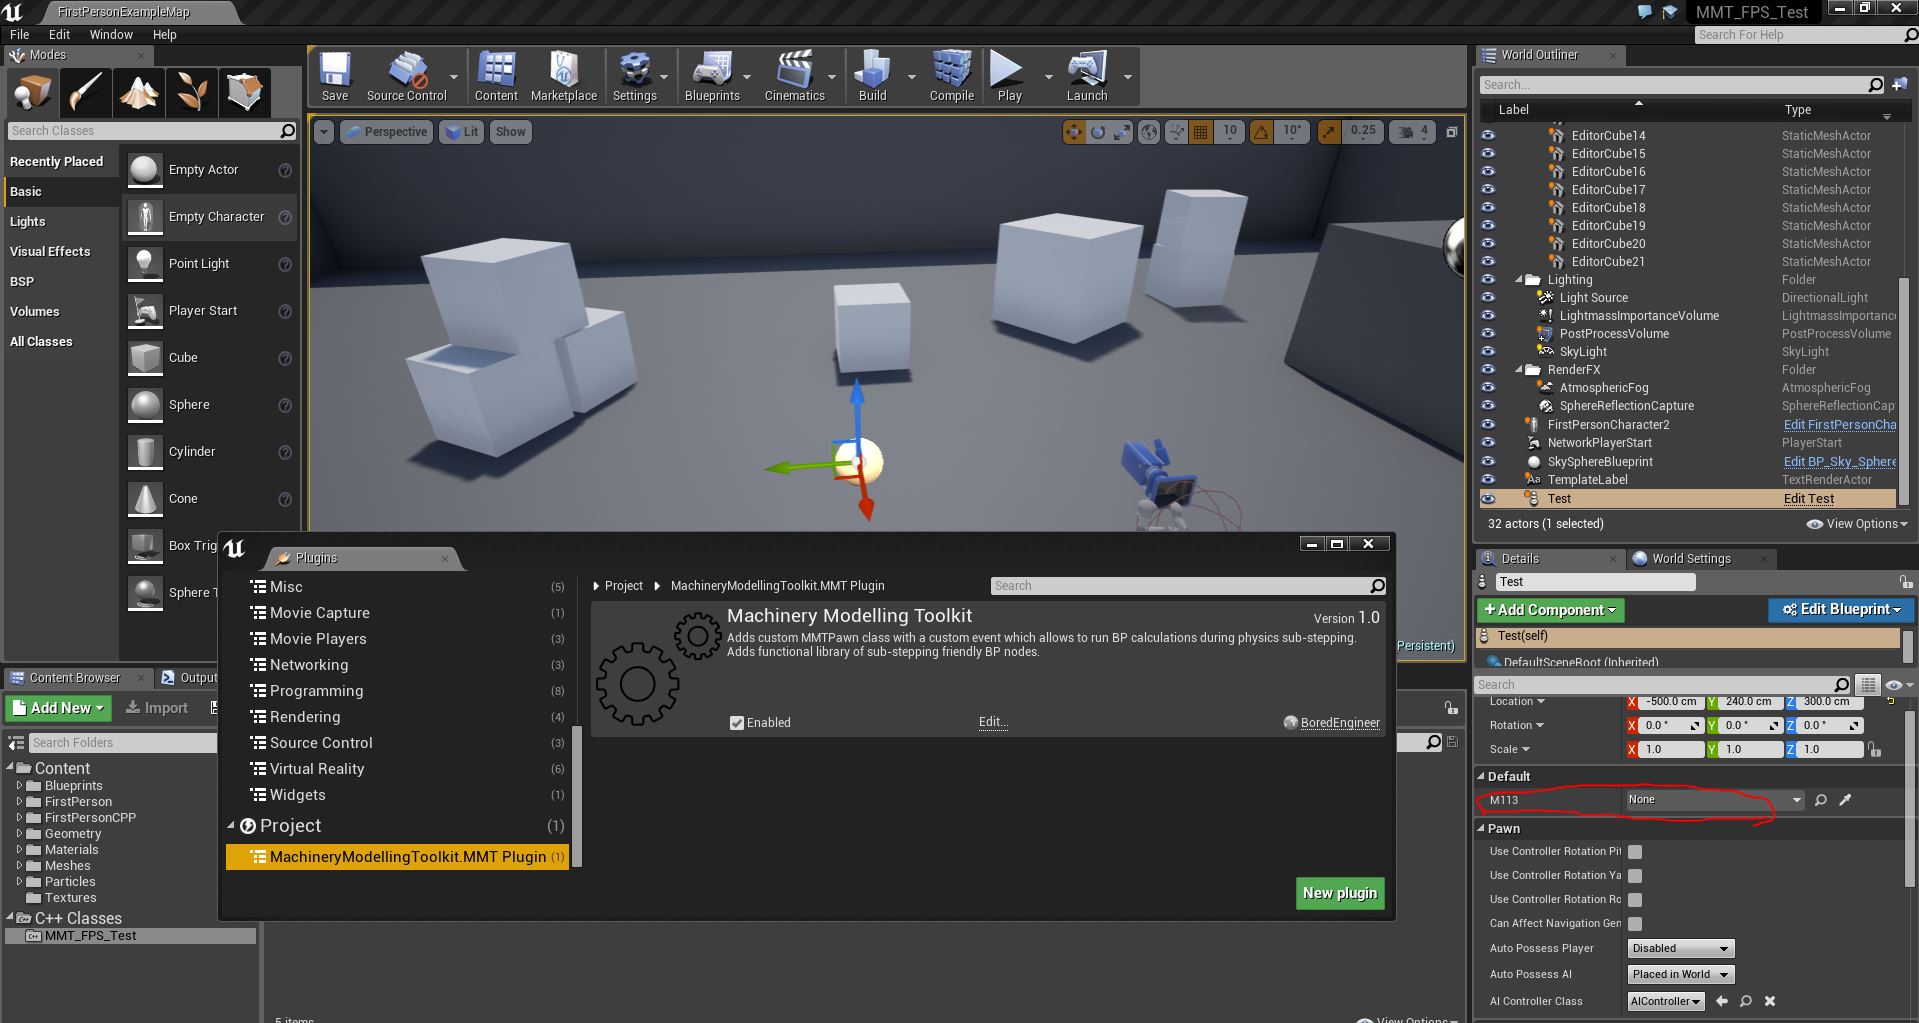Click the Edit... link for the plugin

tap(993, 722)
